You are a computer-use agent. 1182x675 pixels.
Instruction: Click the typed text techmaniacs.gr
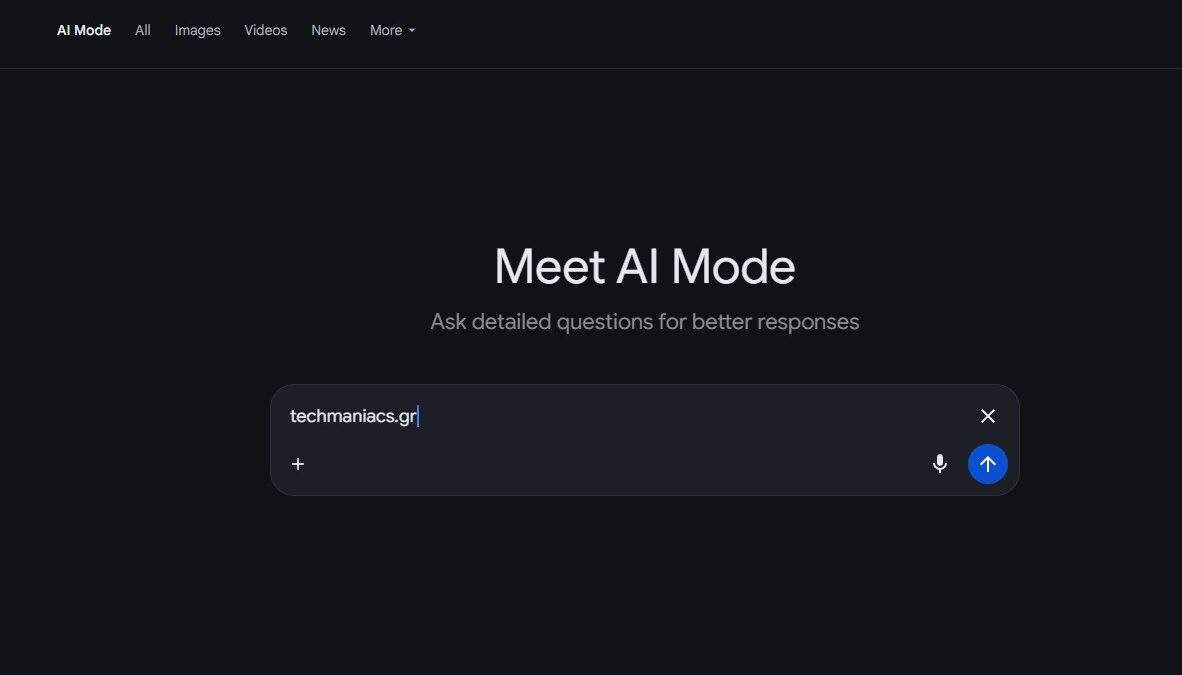pos(353,416)
